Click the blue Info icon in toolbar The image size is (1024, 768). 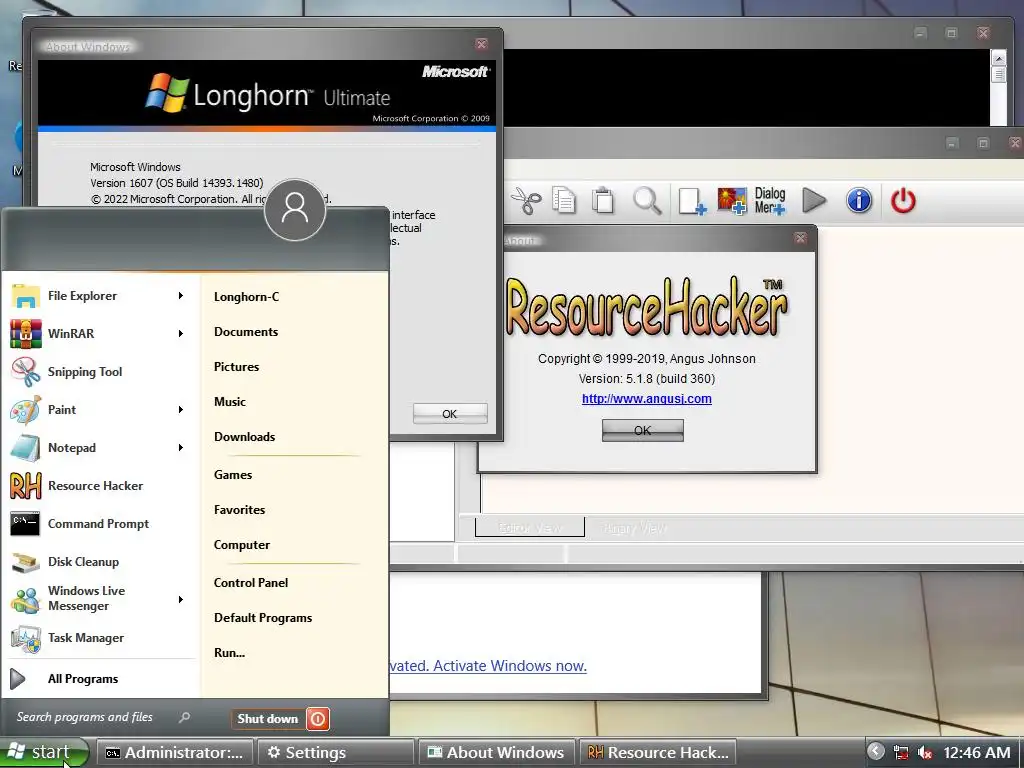click(x=859, y=200)
